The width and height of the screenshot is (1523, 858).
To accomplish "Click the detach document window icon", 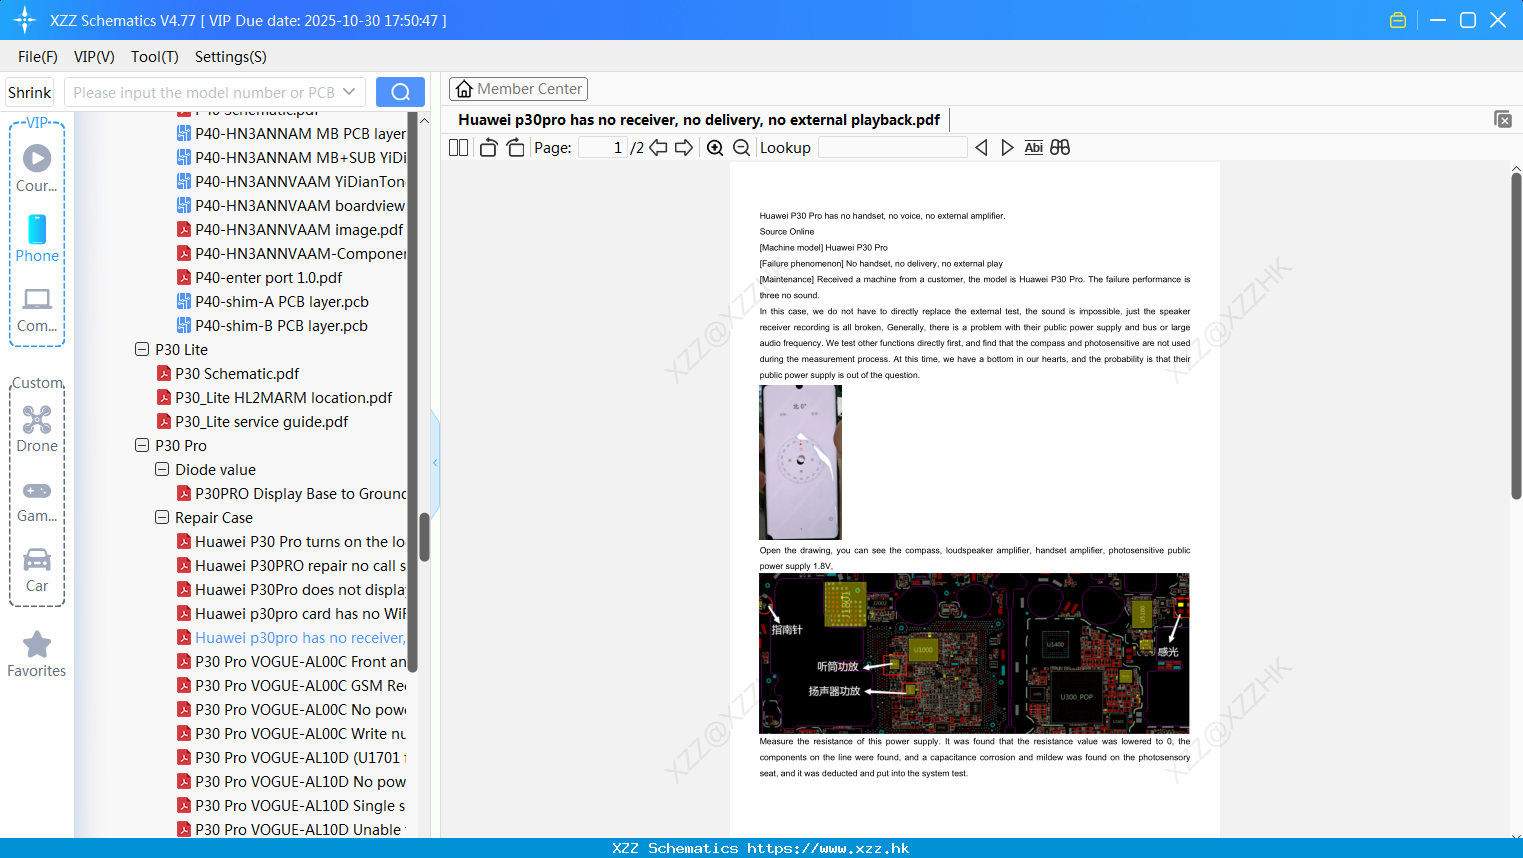I will coord(1502,119).
